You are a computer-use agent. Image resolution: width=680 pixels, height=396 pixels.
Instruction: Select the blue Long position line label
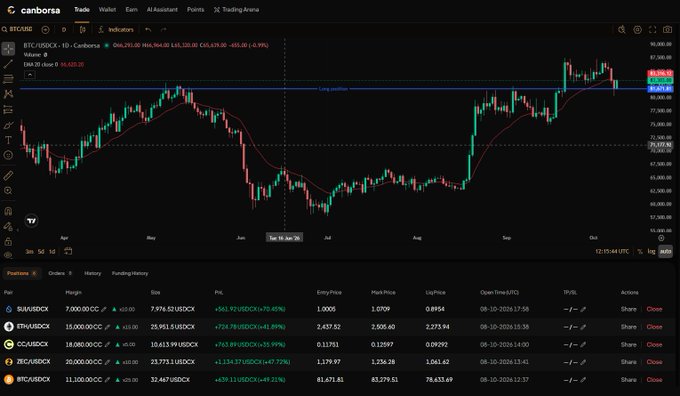(x=333, y=89)
